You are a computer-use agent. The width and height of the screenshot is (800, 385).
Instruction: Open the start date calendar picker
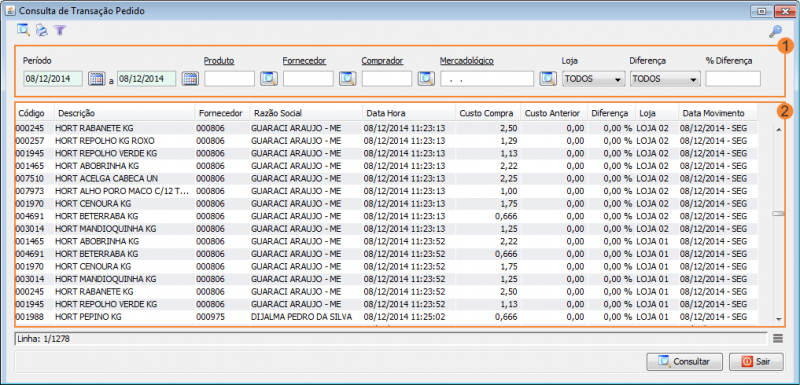point(96,79)
